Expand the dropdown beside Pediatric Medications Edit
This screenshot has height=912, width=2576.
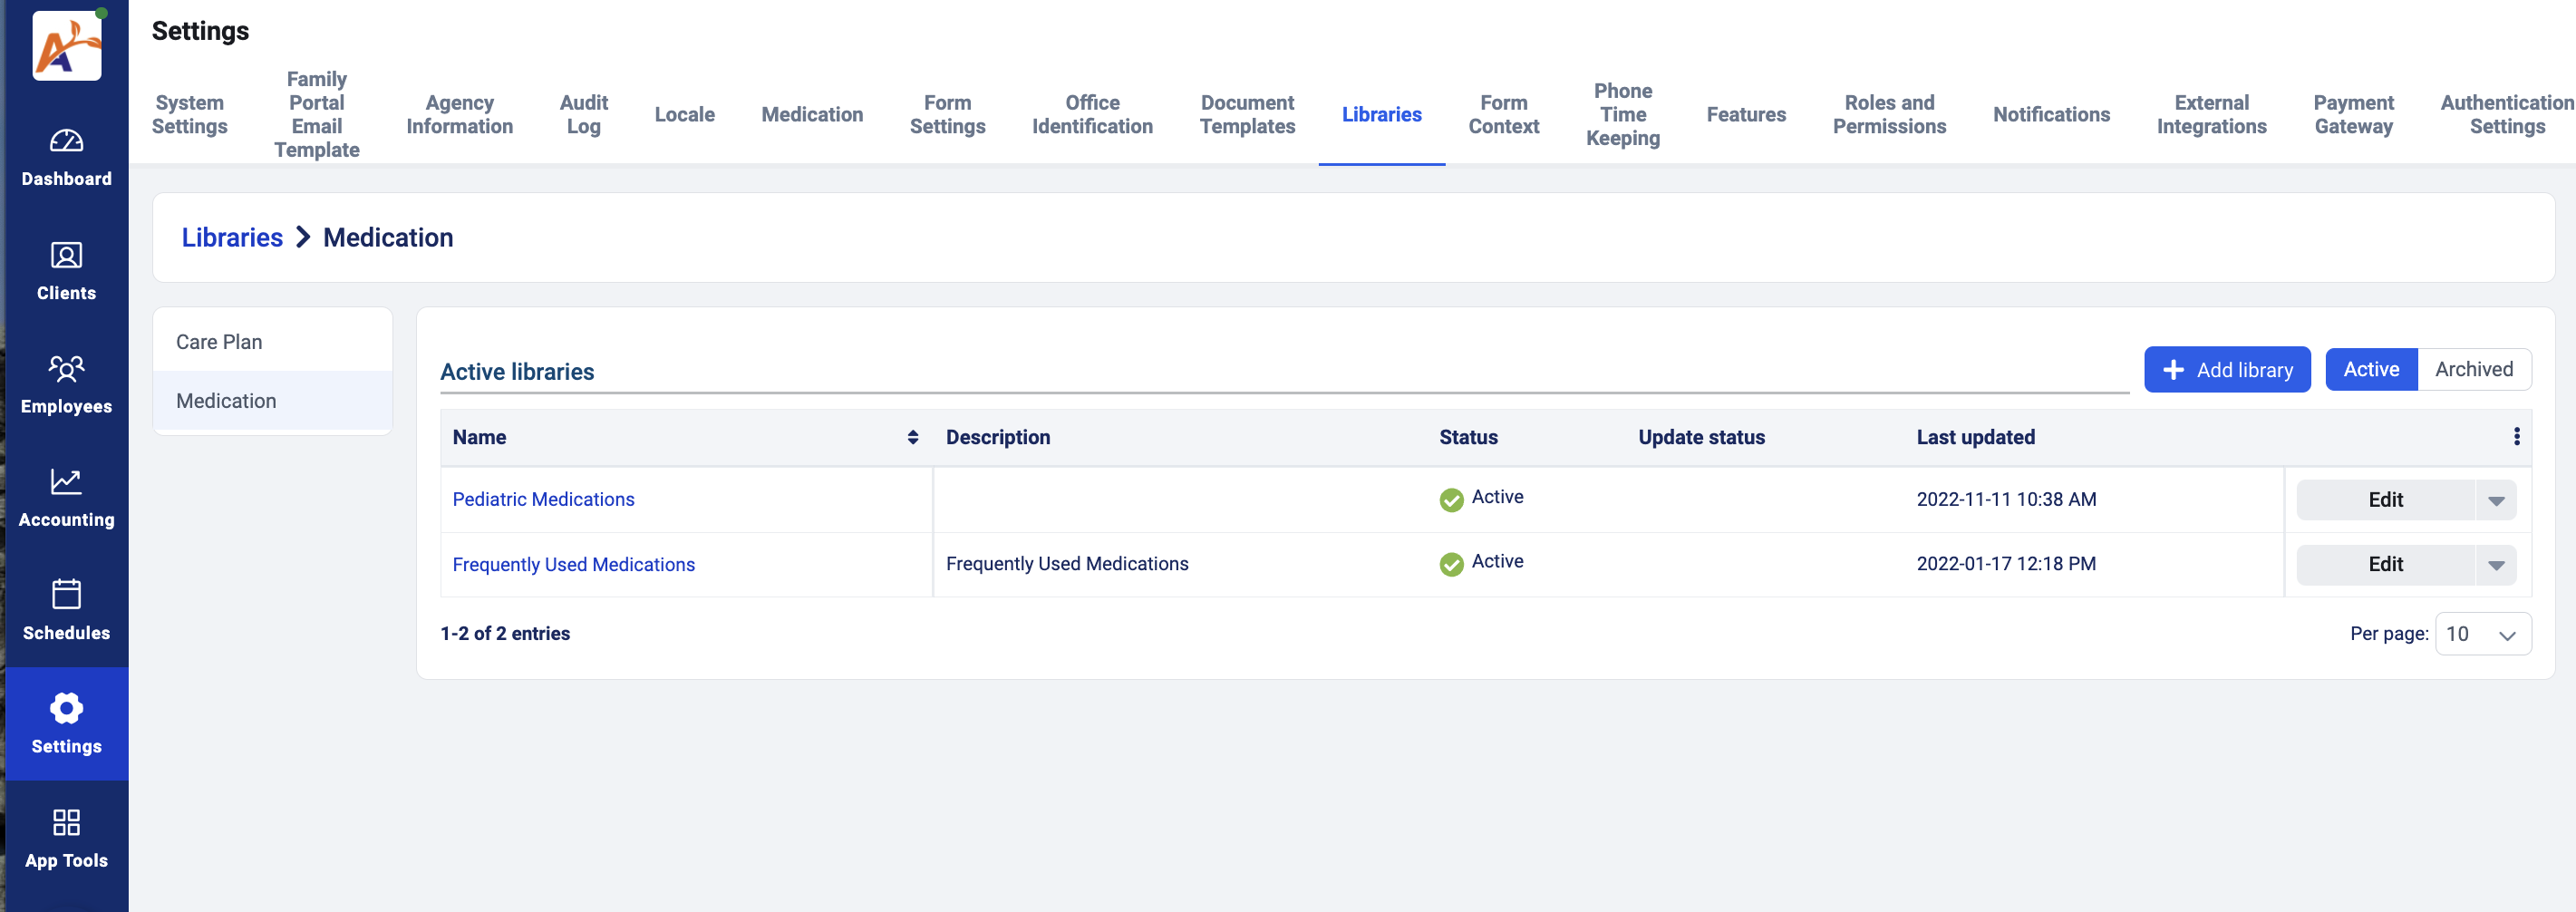point(2495,501)
